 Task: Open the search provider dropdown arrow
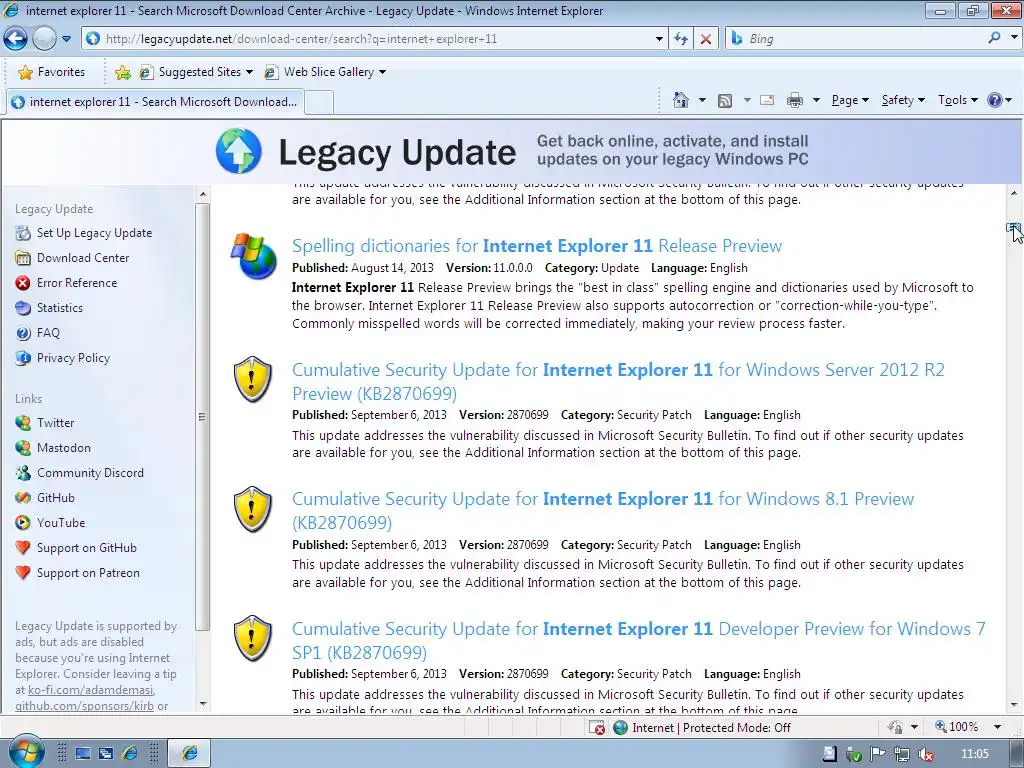1014,38
